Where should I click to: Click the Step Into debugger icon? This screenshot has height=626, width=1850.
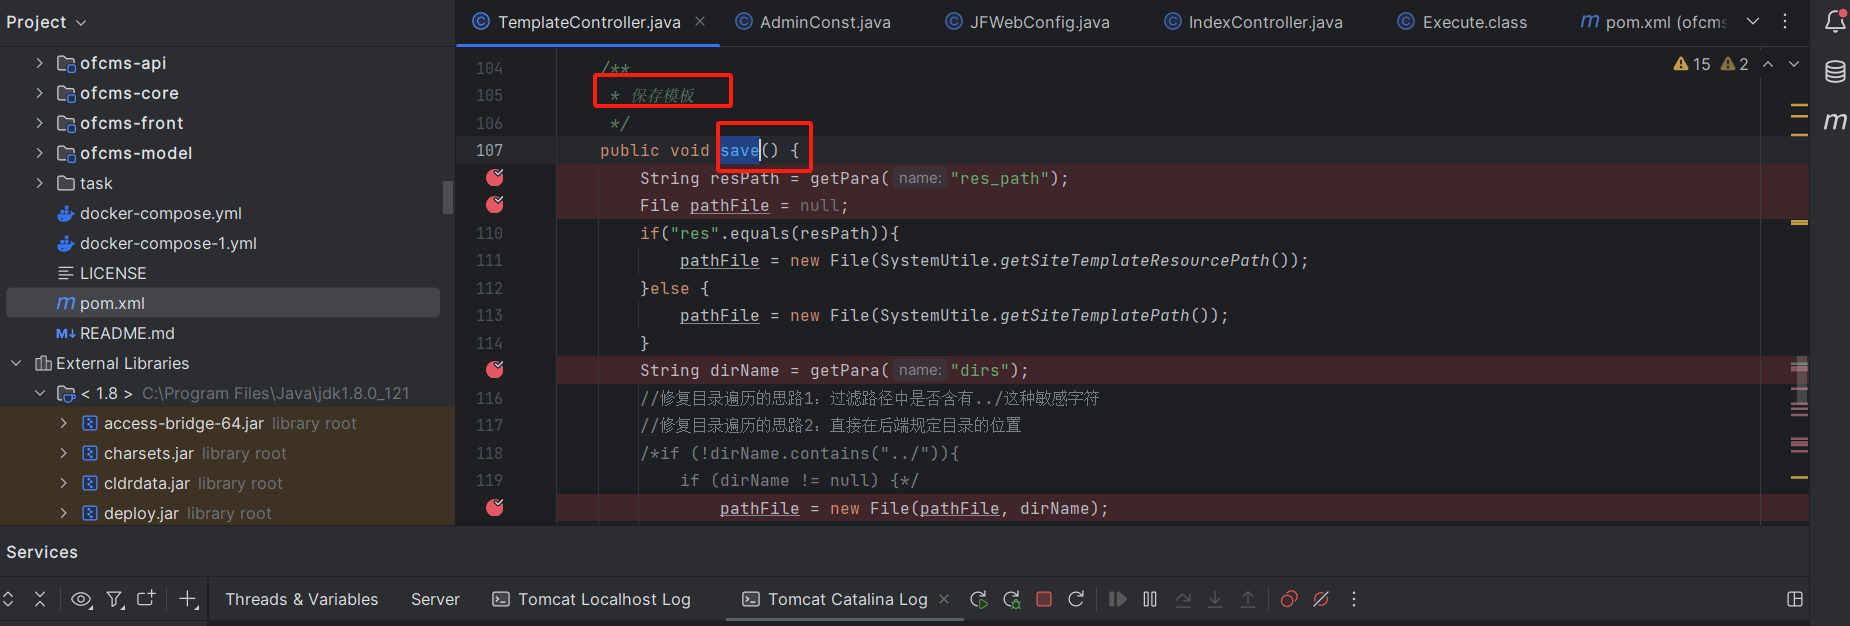[x=1215, y=599]
